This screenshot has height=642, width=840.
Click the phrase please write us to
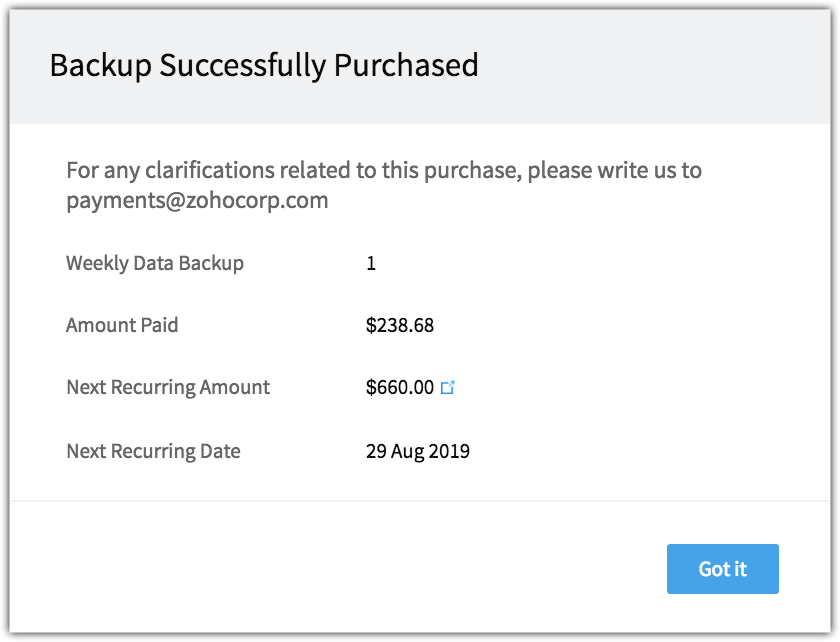point(614,170)
